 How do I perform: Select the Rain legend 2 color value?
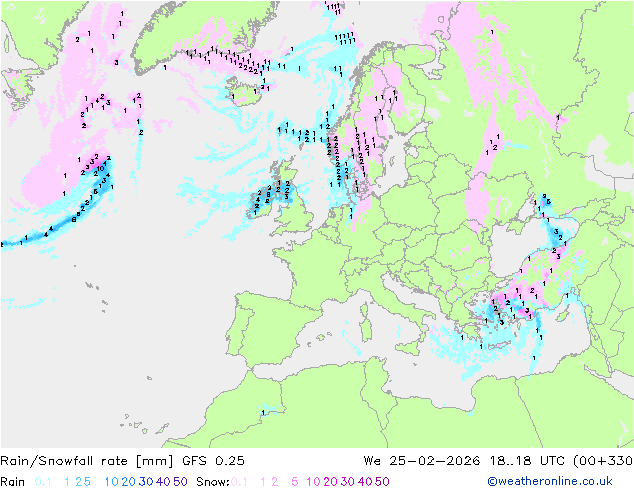[x=78, y=482]
